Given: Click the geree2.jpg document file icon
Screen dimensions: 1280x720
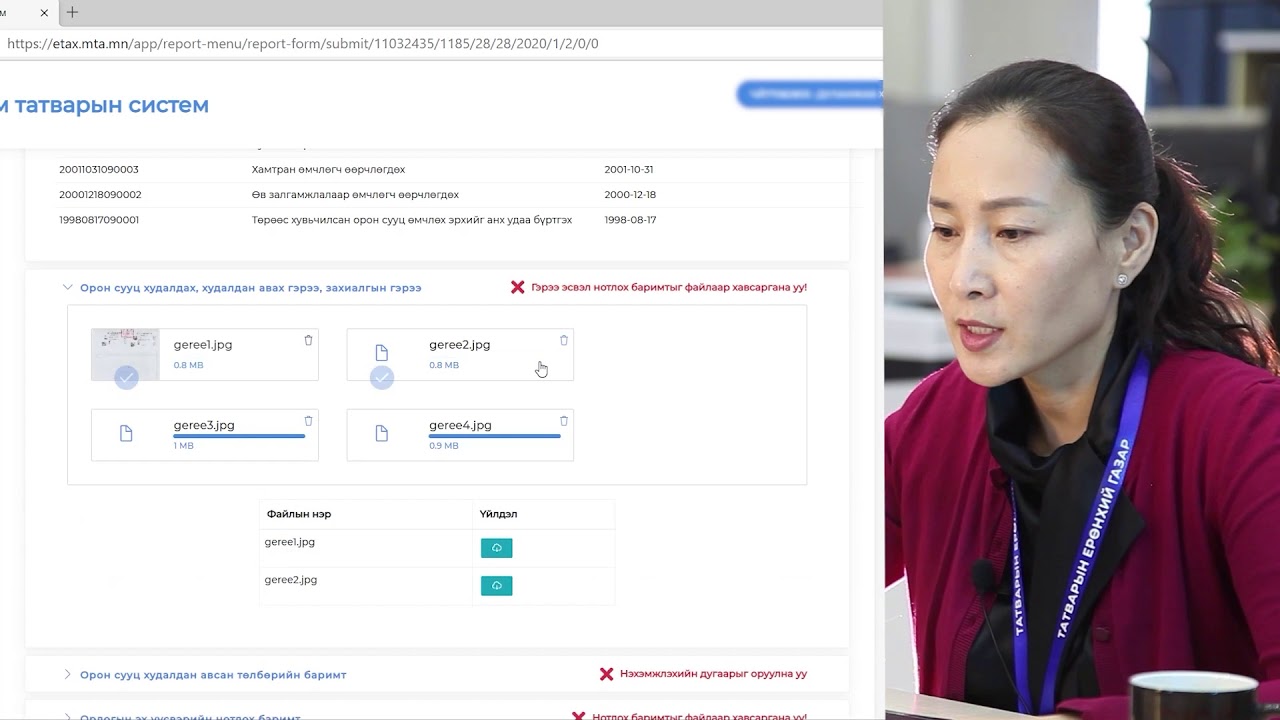Looking at the screenshot, I should pyautogui.click(x=381, y=353).
